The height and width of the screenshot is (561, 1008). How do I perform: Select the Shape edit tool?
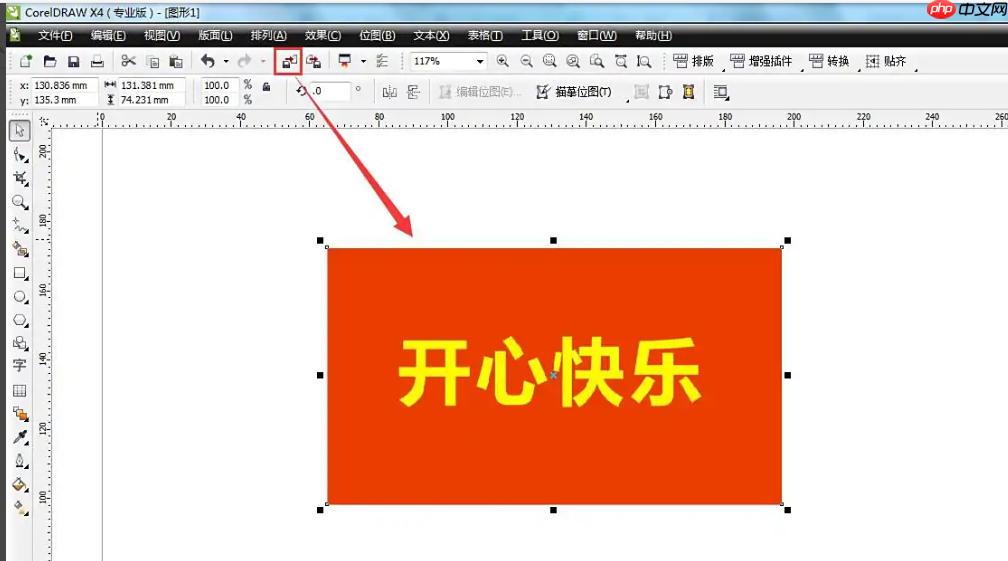pos(20,154)
